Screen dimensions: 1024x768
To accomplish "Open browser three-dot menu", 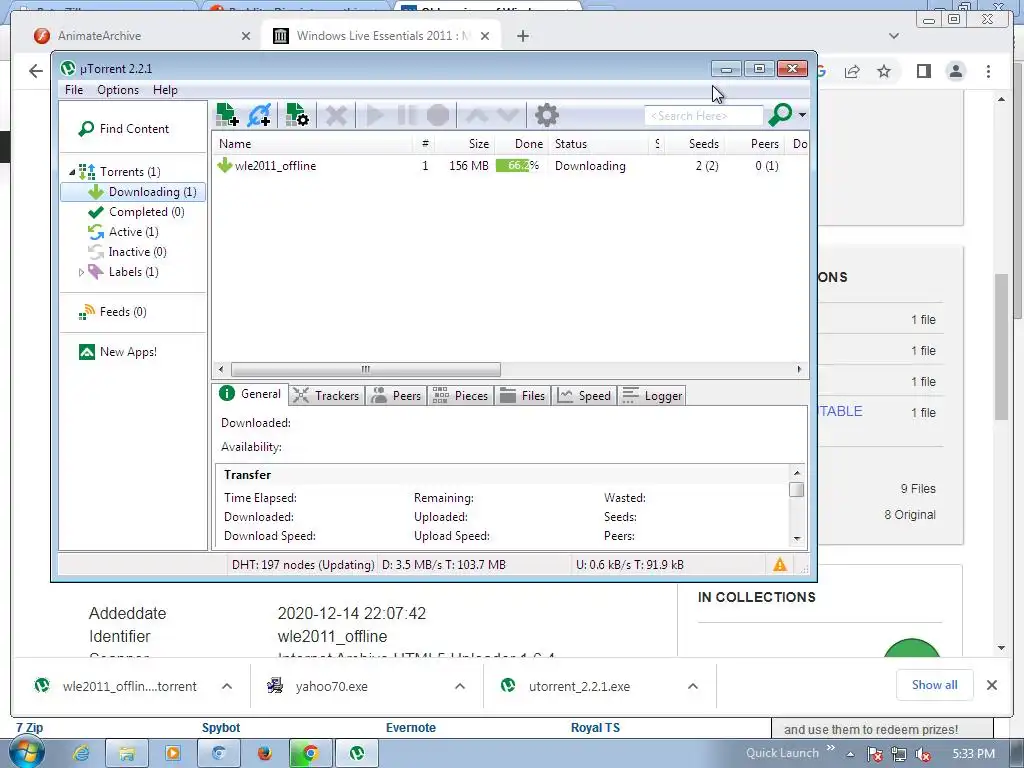I will 988,71.
